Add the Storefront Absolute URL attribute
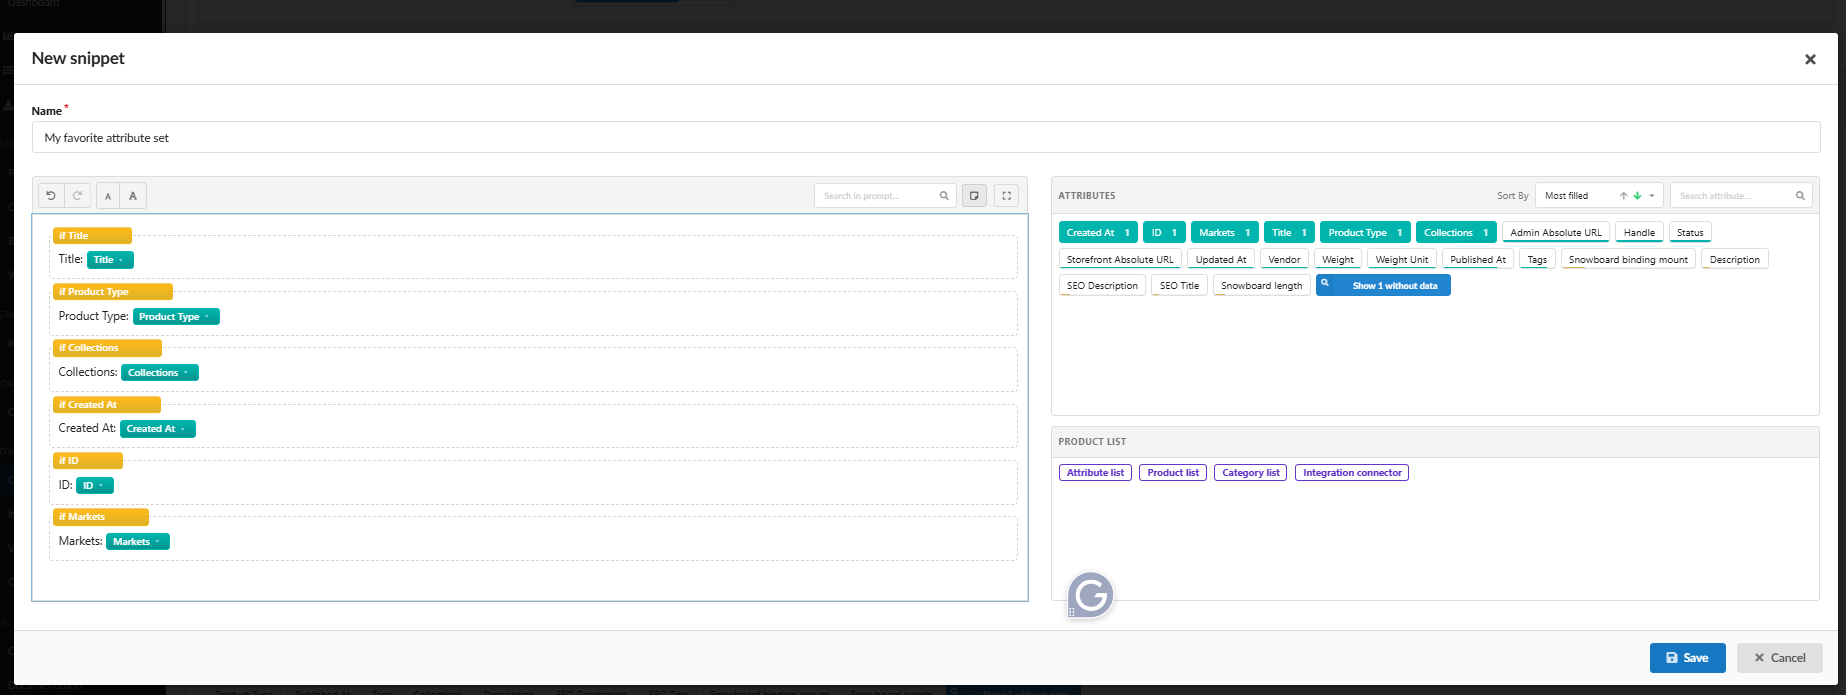 point(1120,260)
